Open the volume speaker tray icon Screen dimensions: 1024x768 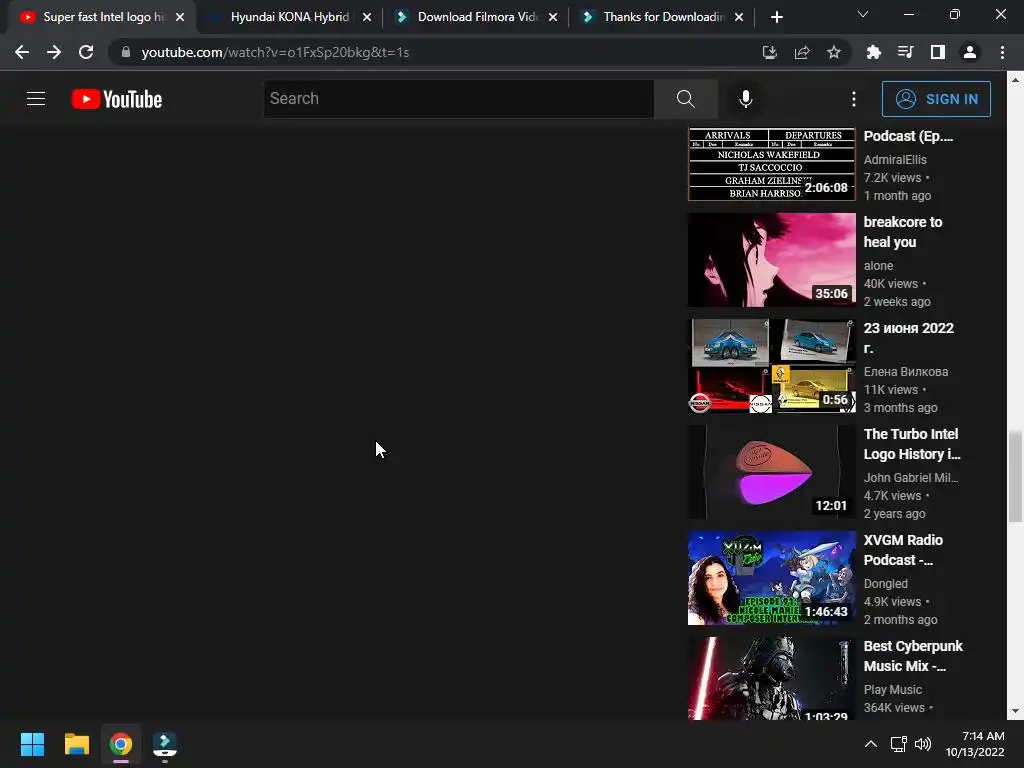click(923, 744)
